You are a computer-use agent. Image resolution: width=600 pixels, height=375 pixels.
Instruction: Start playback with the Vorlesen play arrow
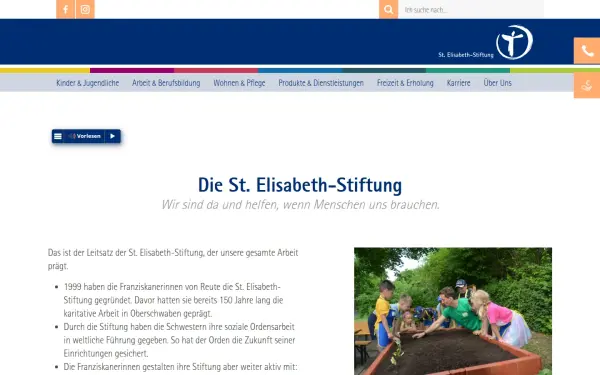(112, 136)
